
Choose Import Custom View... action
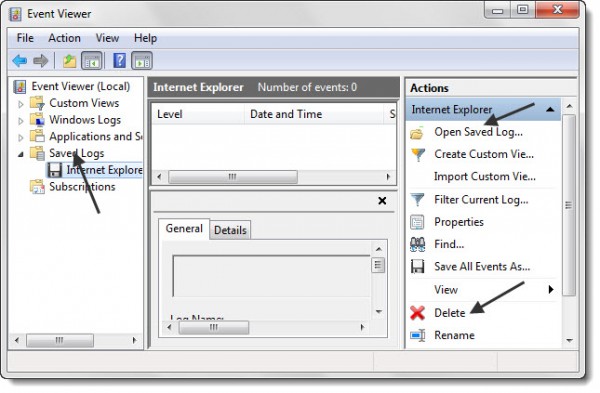[x=485, y=177]
